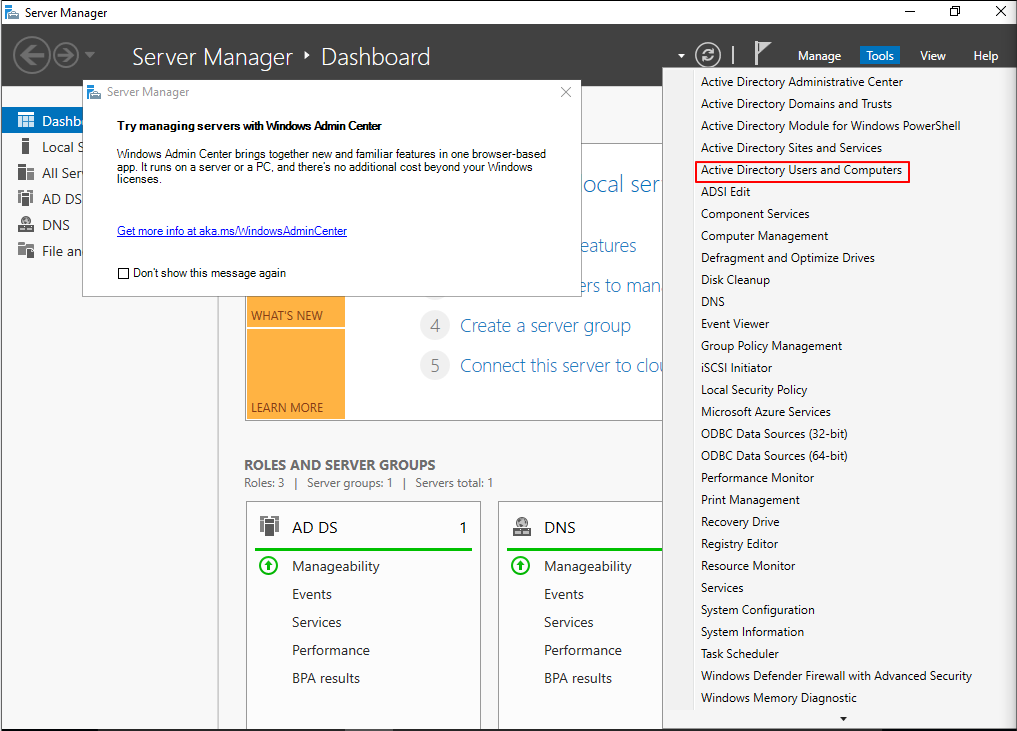Open Windows Defender Firewall with Advanced Security
Image resolution: width=1017 pixels, height=731 pixels.
pos(836,676)
